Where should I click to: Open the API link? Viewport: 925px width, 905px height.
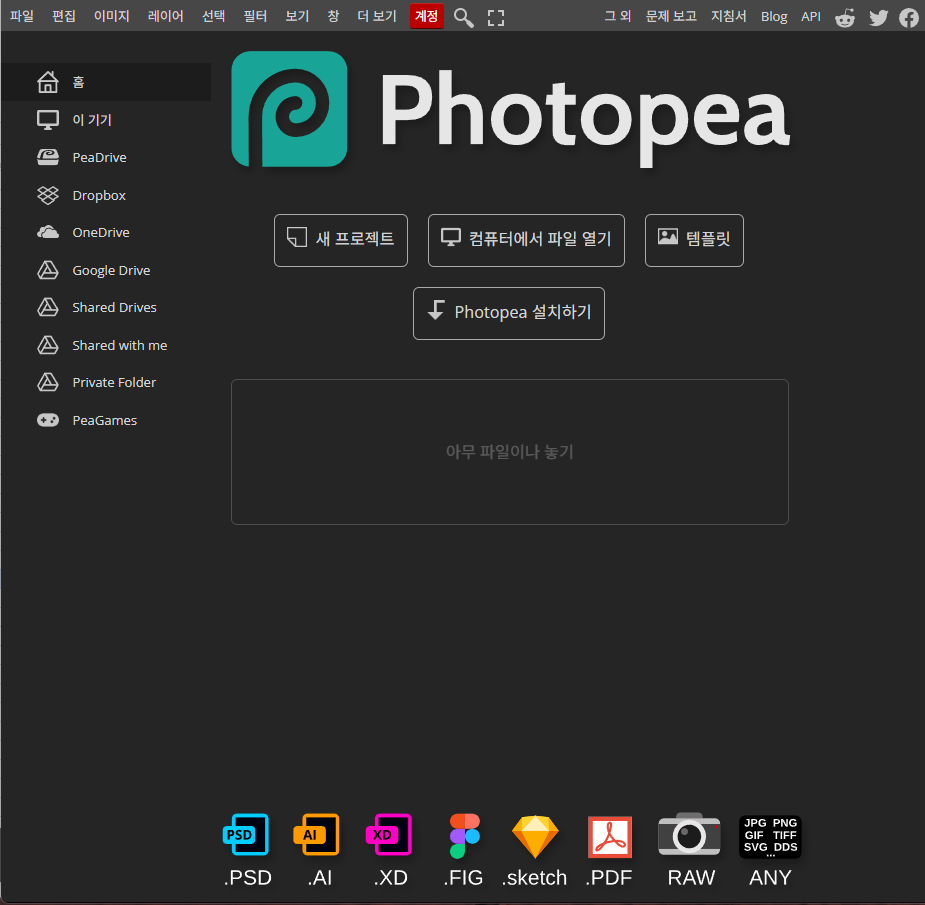(811, 17)
